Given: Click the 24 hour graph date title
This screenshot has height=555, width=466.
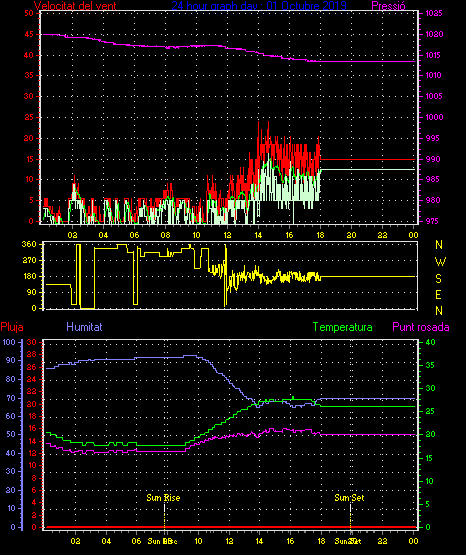Looking at the screenshot, I should (259, 6).
